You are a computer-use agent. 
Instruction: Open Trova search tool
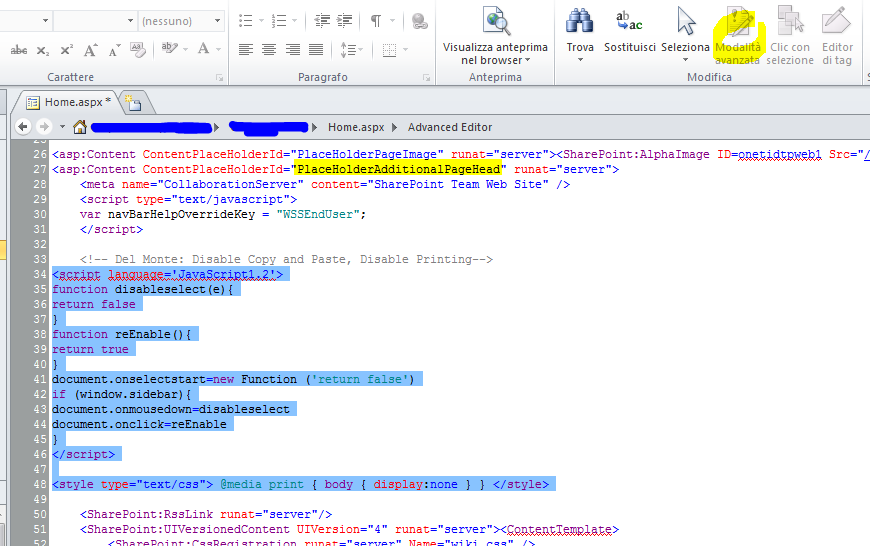click(580, 34)
